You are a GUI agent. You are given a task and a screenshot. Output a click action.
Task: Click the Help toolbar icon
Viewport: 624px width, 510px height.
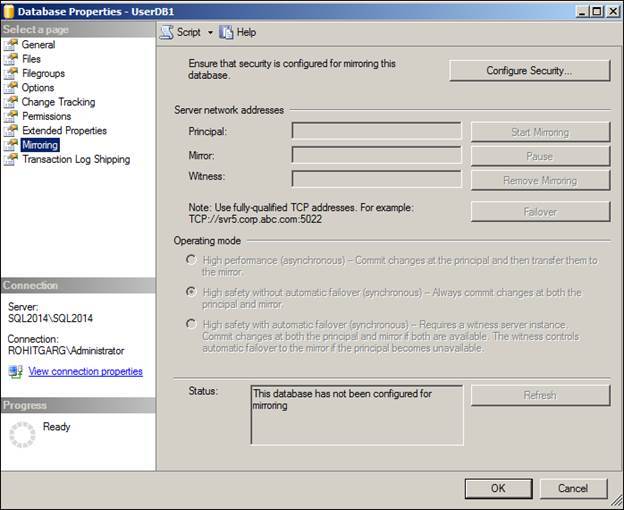(226, 32)
